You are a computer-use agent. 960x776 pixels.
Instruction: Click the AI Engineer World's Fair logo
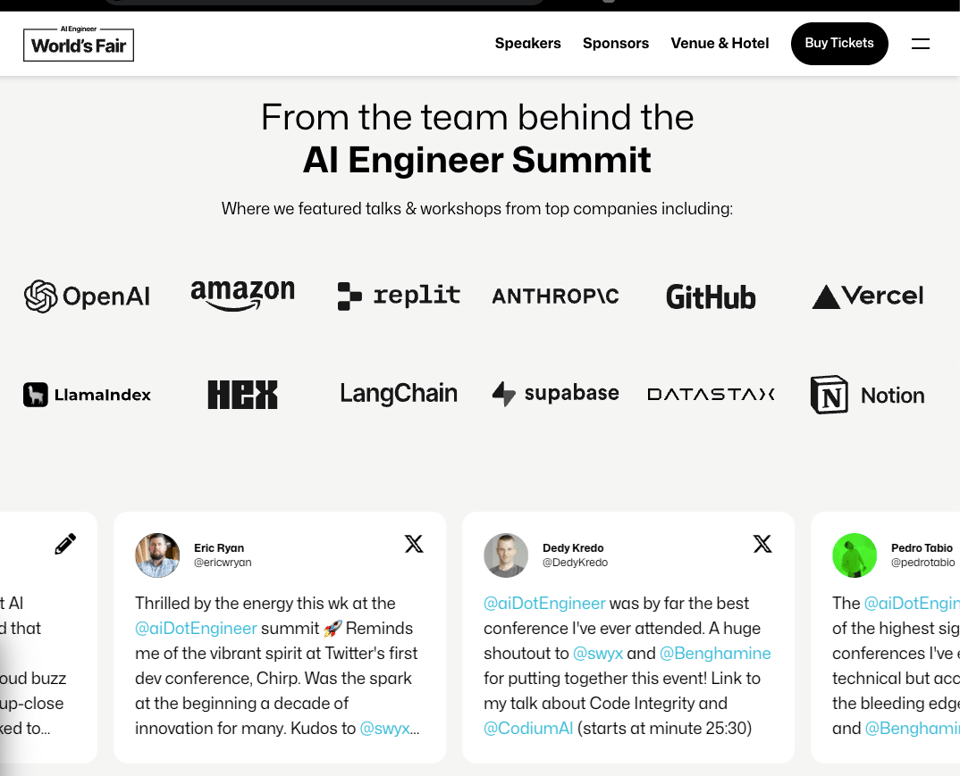pyautogui.click(x=78, y=44)
